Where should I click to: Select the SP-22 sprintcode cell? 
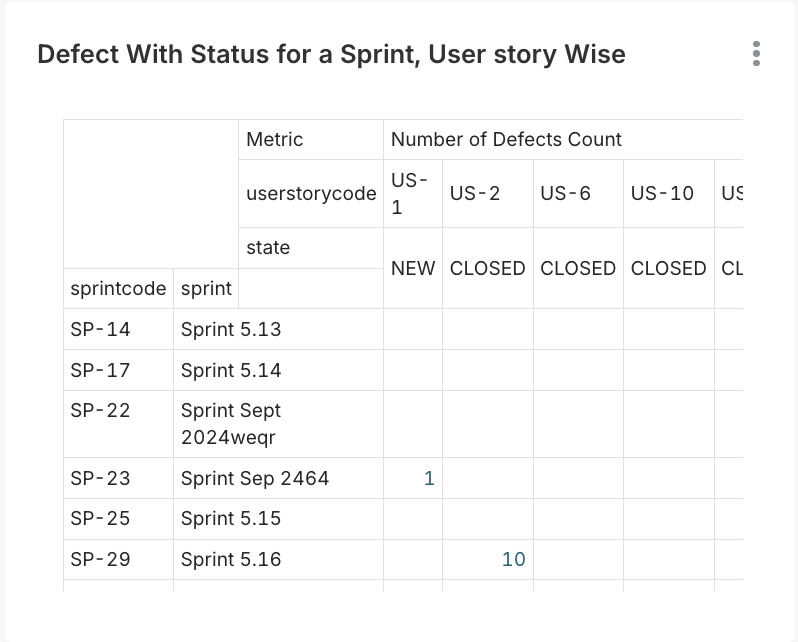(101, 411)
